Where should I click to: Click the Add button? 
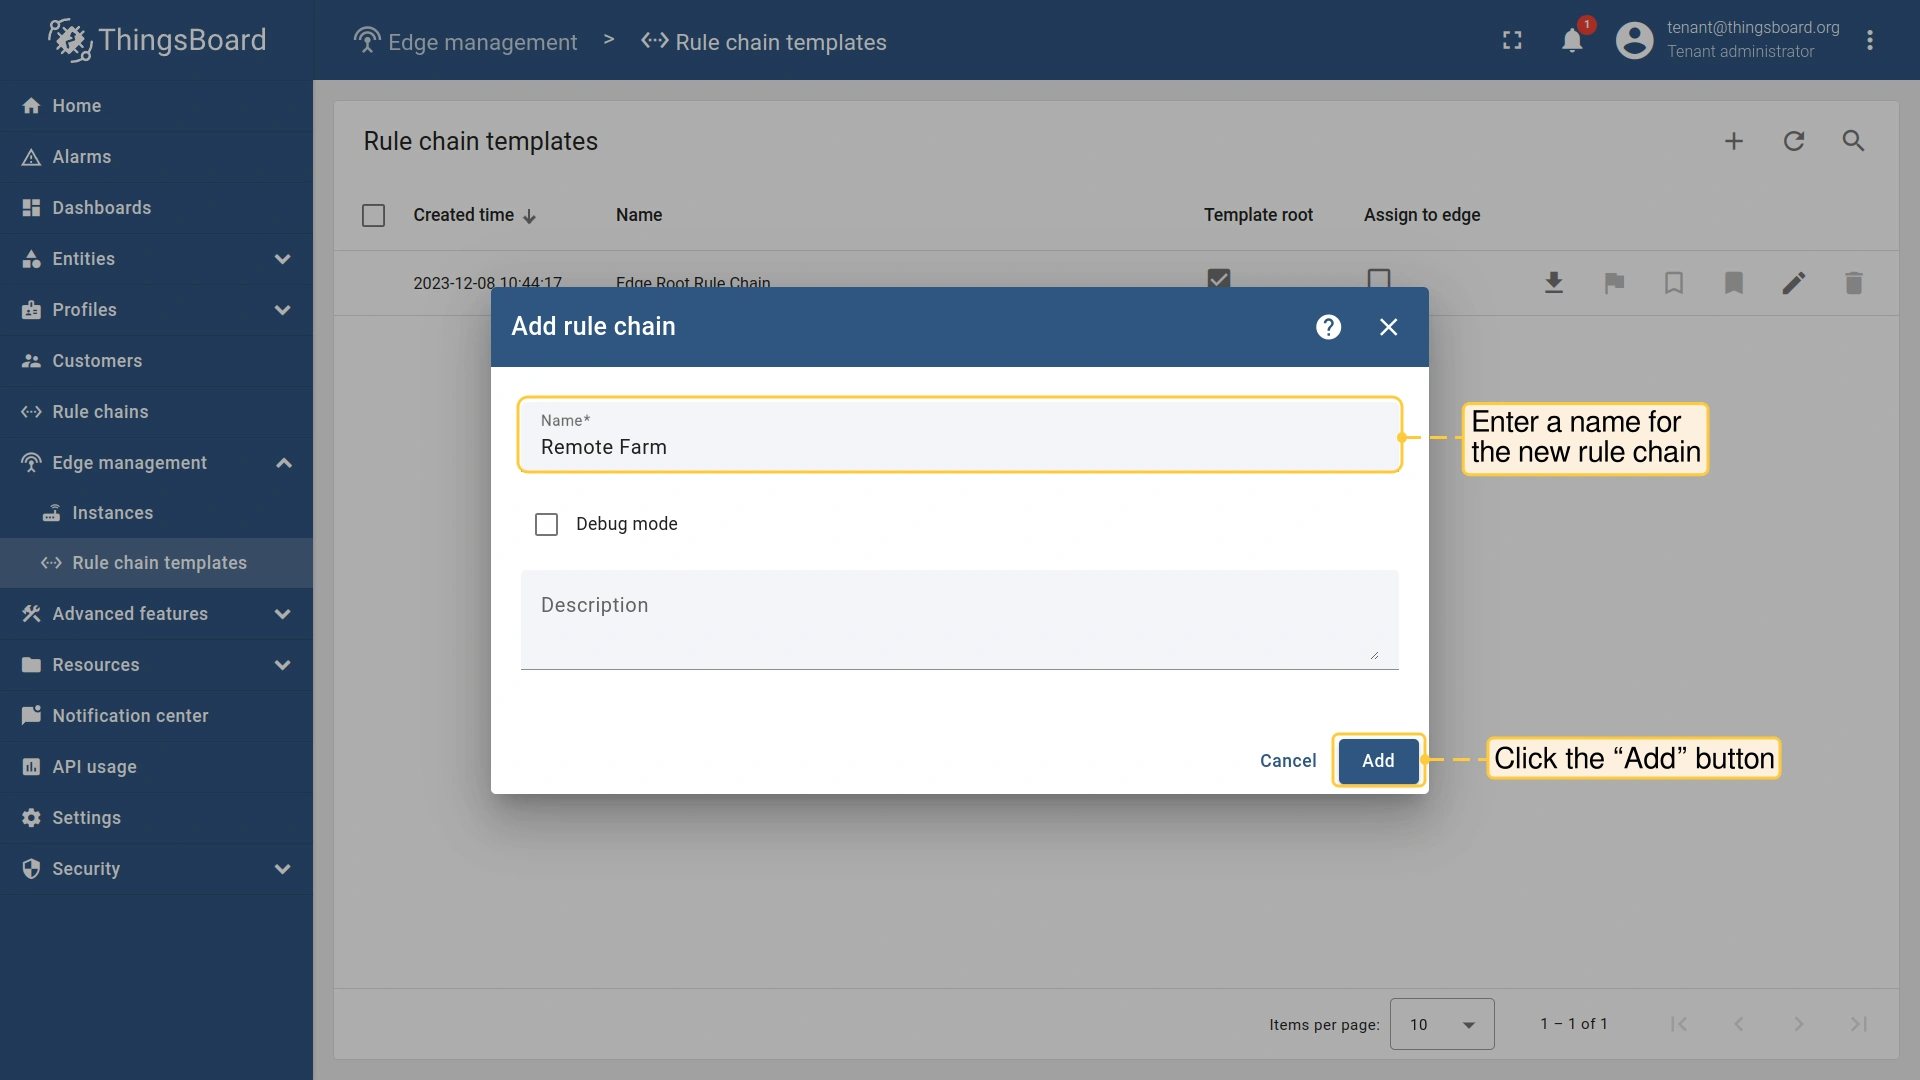click(1377, 761)
